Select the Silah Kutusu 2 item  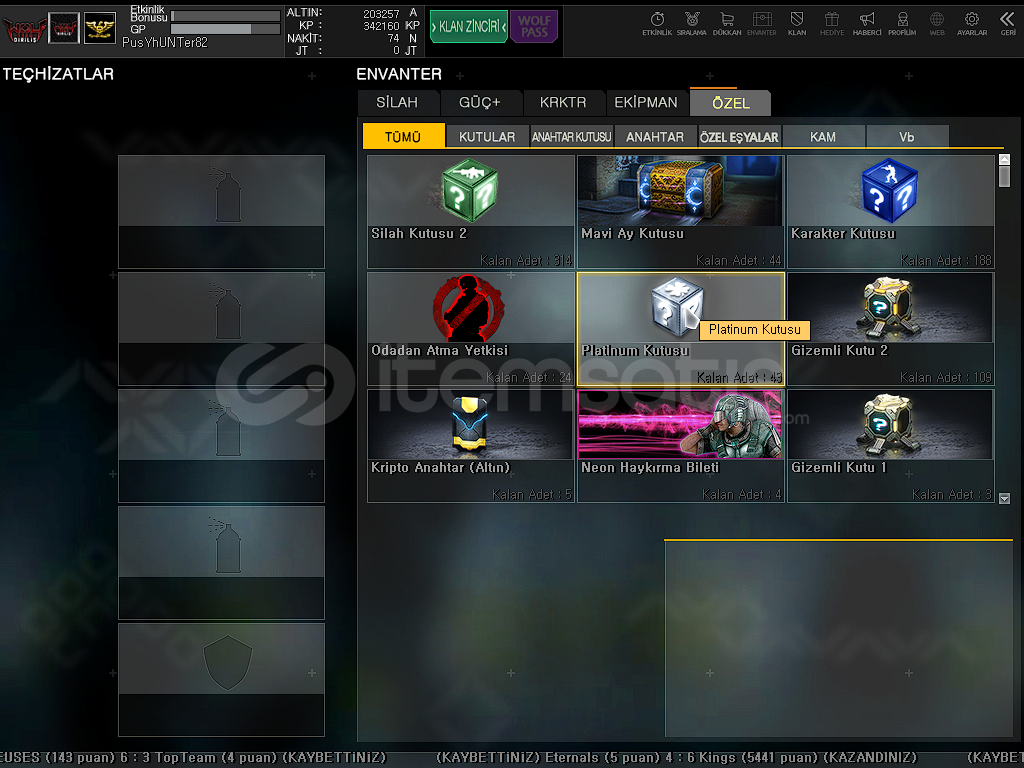(470, 212)
